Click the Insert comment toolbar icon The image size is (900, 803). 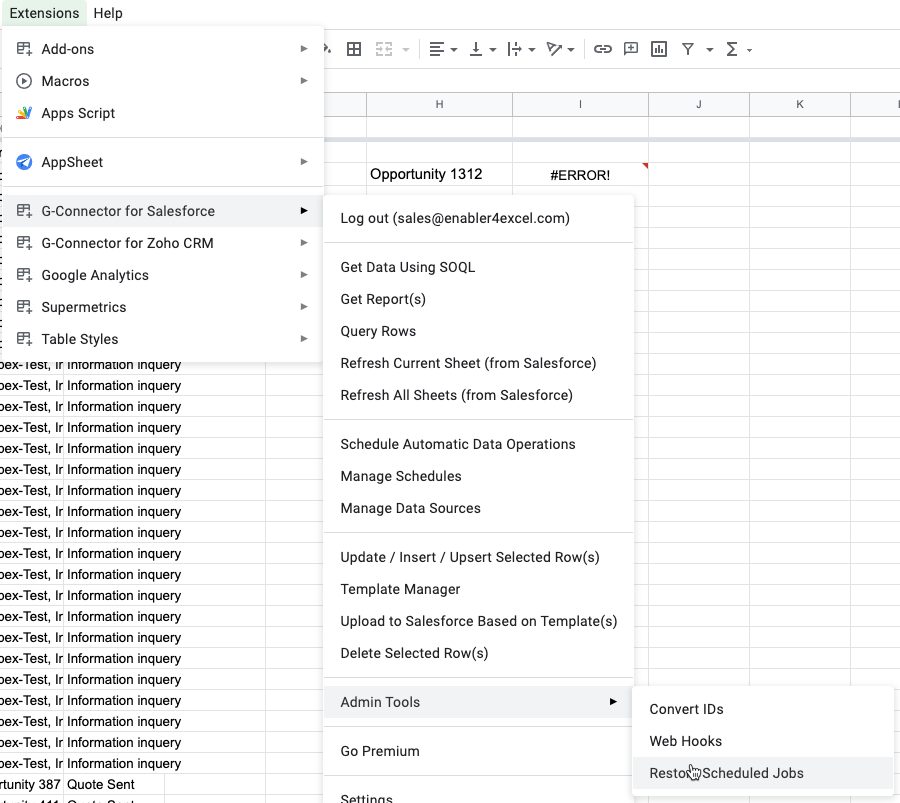[631, 49]
